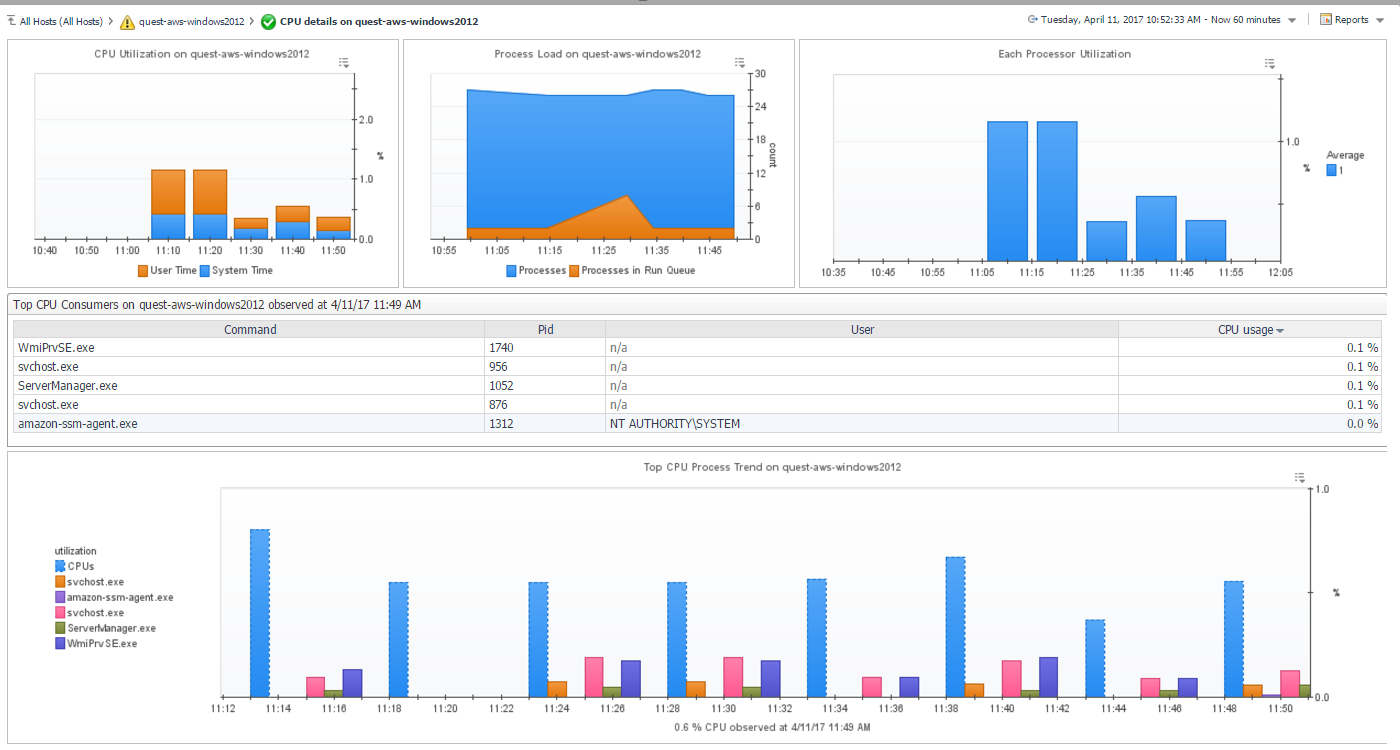The width and height of the screenshot is (1400, 750).
Task: Click the All Hosts breadcrumb tree icon
Action: tap(11, 21)
